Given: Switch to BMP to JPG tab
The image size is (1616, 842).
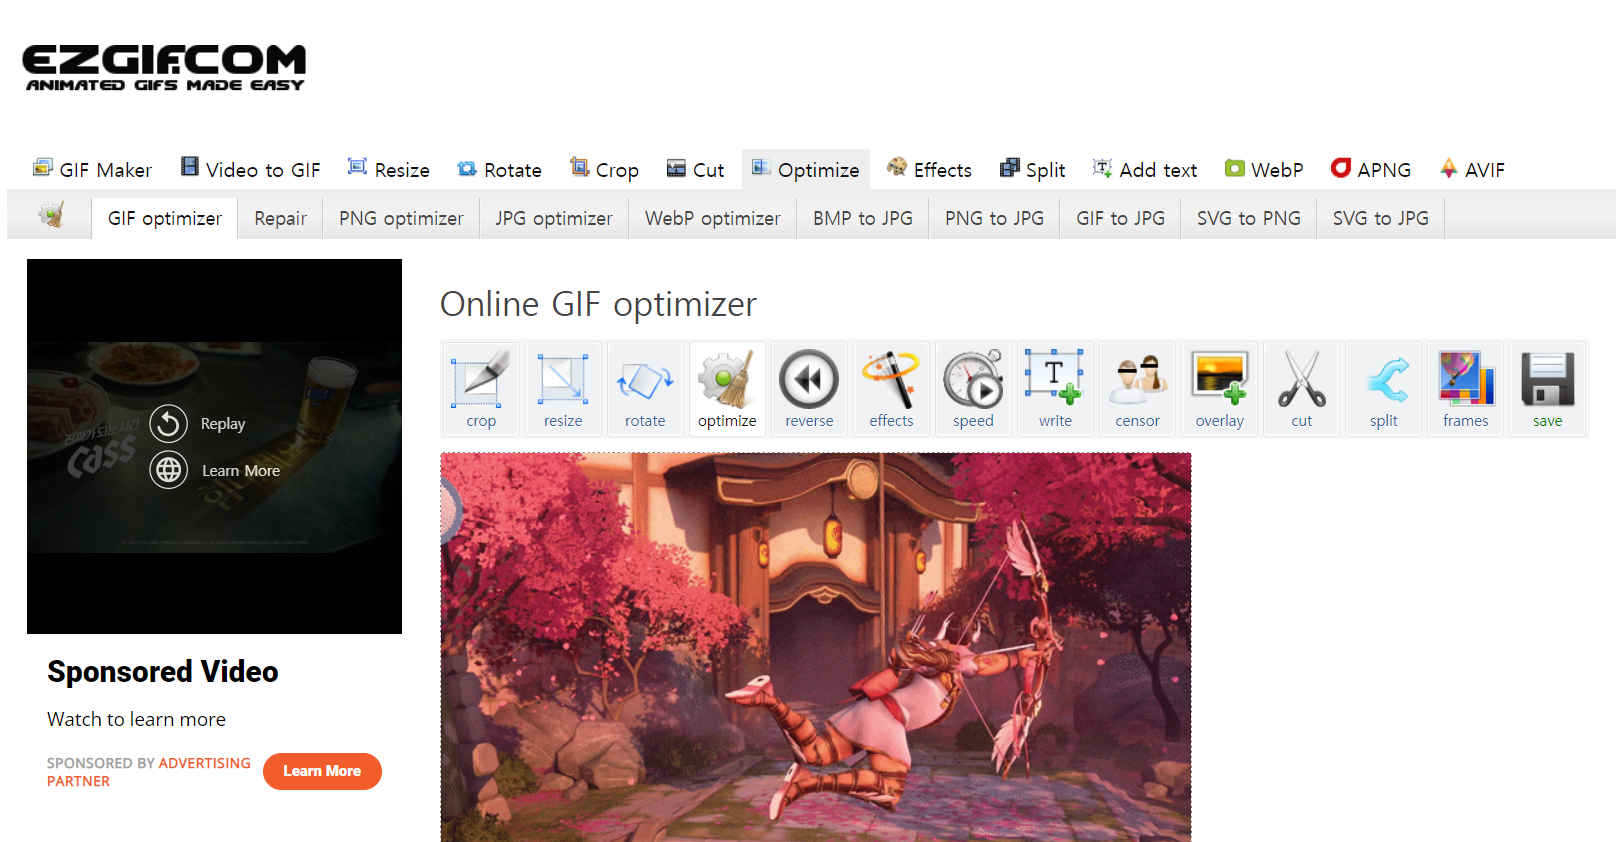Looking at the screenshot, I should [x=863, y=218].
